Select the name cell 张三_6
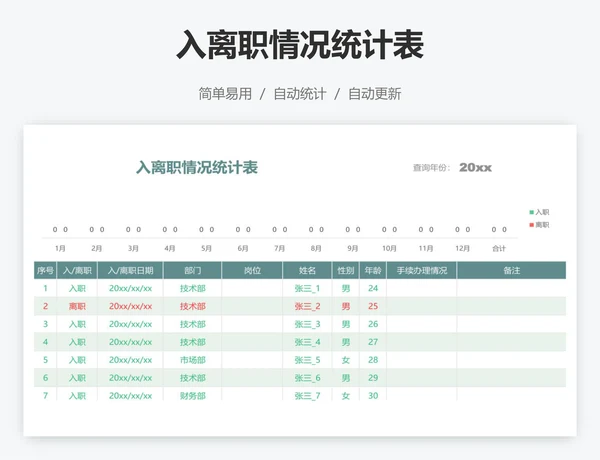 (307, 378)
